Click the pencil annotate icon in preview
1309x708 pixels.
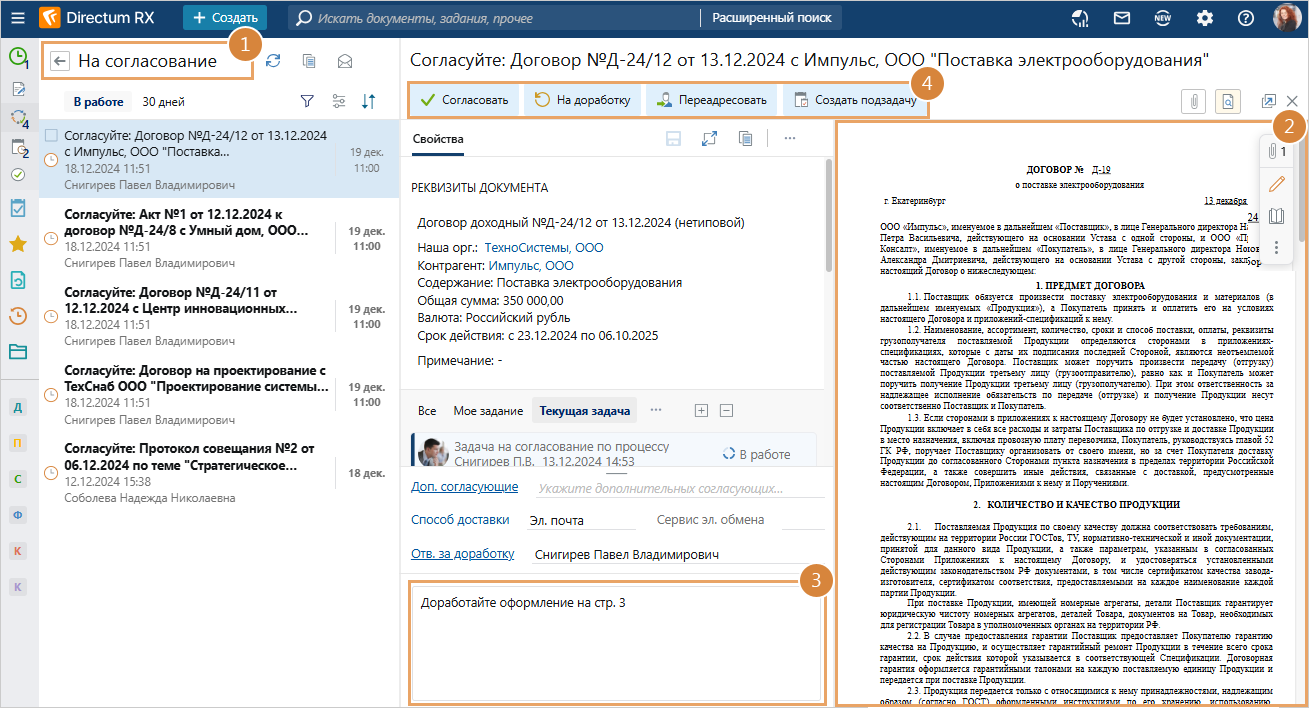pyautogui.click(x=1276, y=184)
